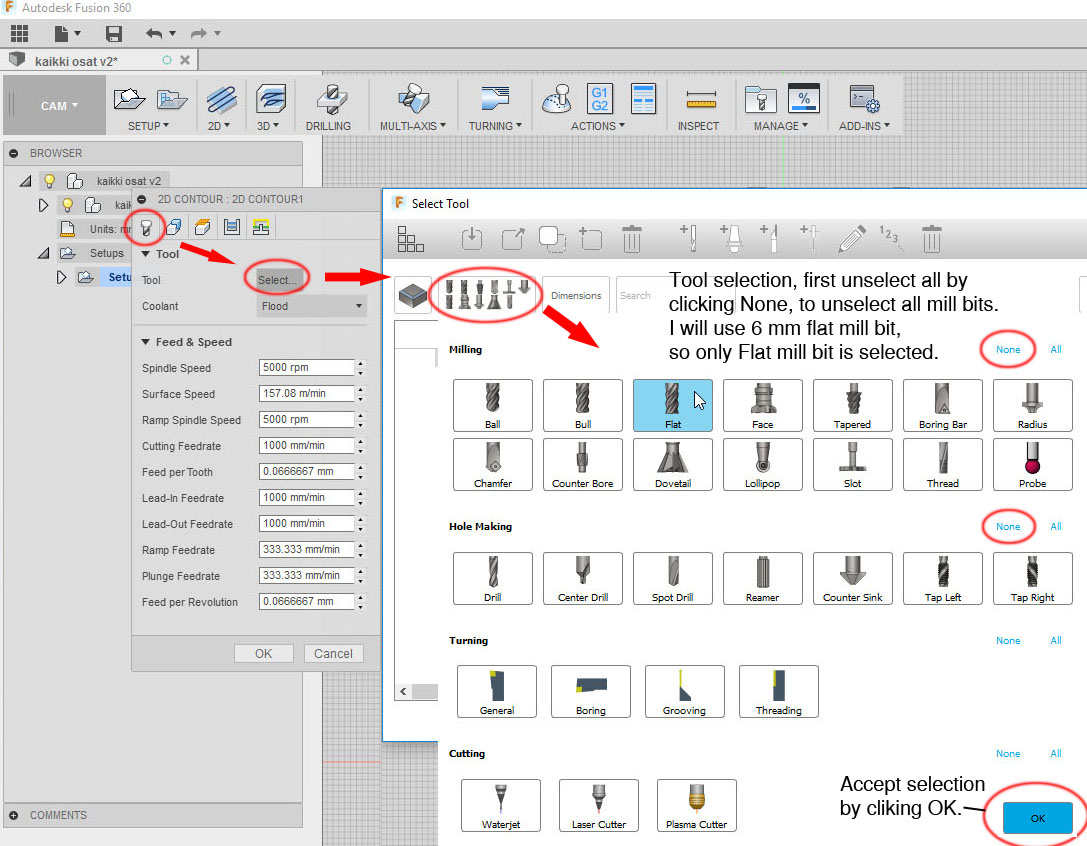Click All for Milling tool types

(x=1056, y=349)
